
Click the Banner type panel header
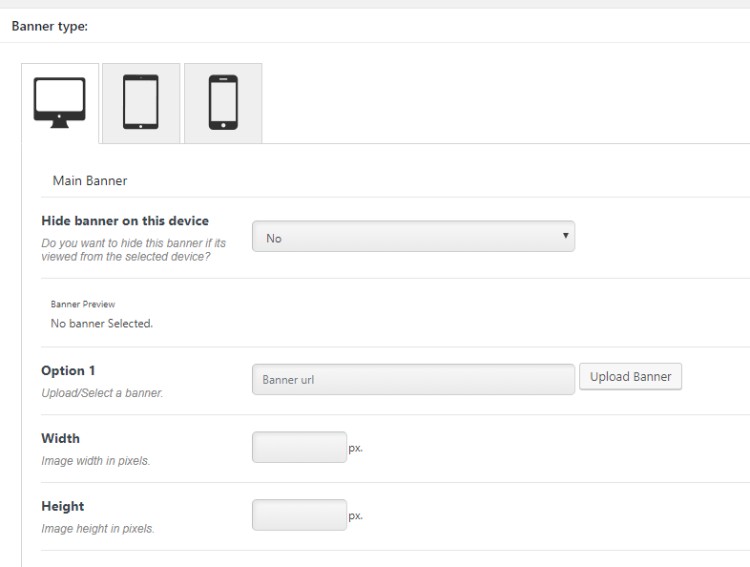pyautogui.click(x=50, y=26)
